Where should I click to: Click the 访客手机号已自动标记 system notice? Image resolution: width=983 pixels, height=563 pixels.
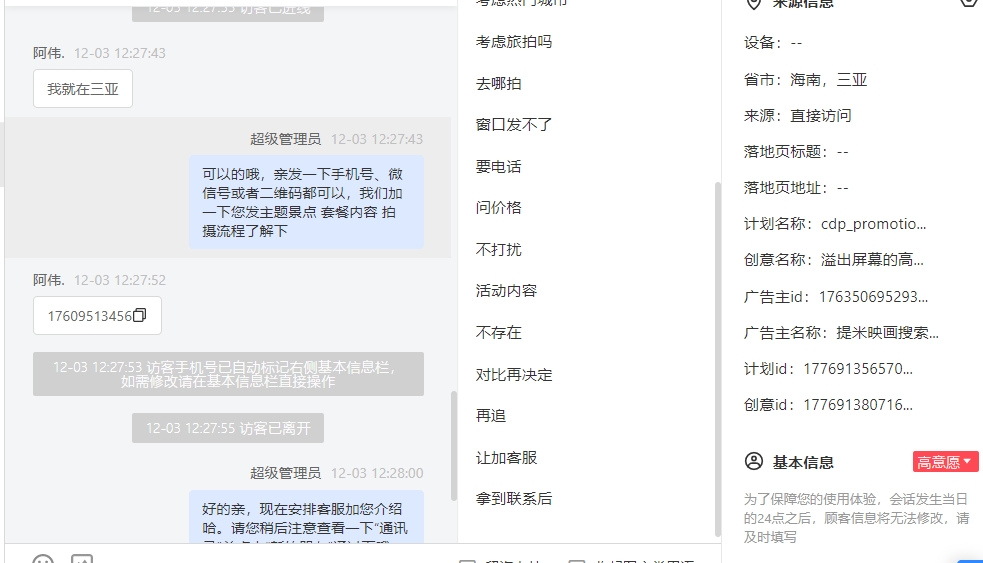coord(228,374)
